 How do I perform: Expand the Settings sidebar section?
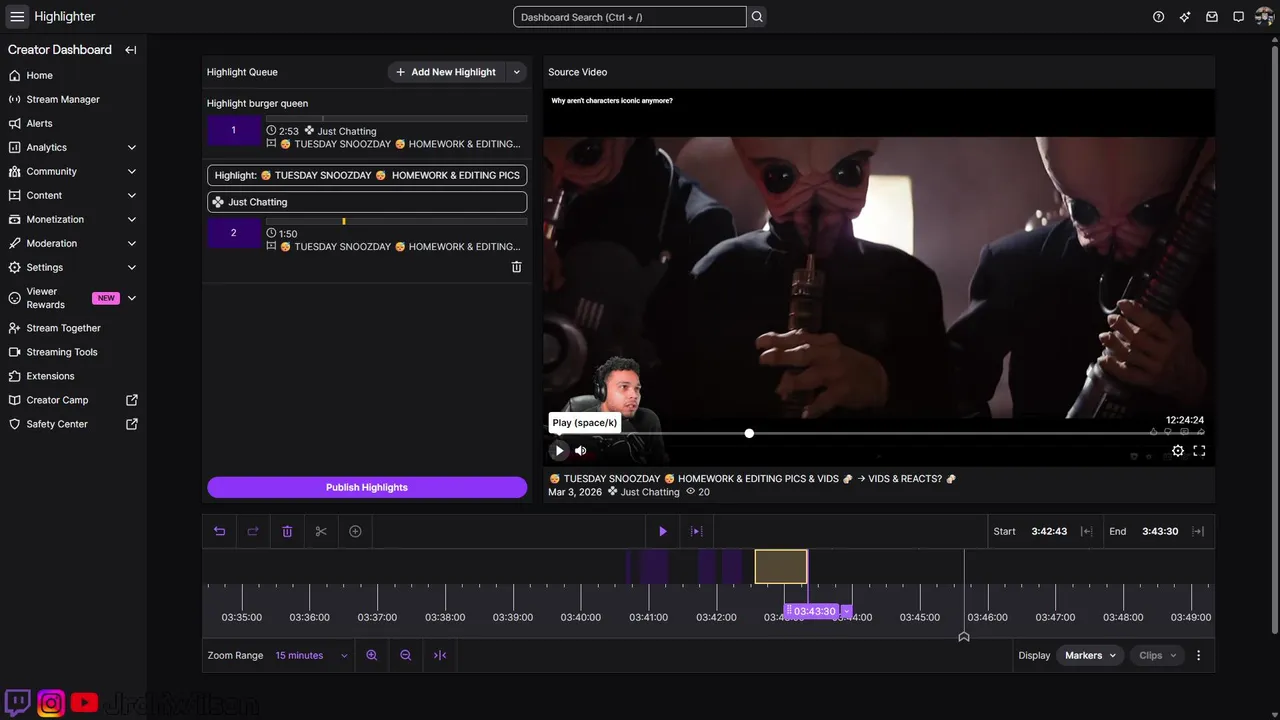click(x=132, y=267)
